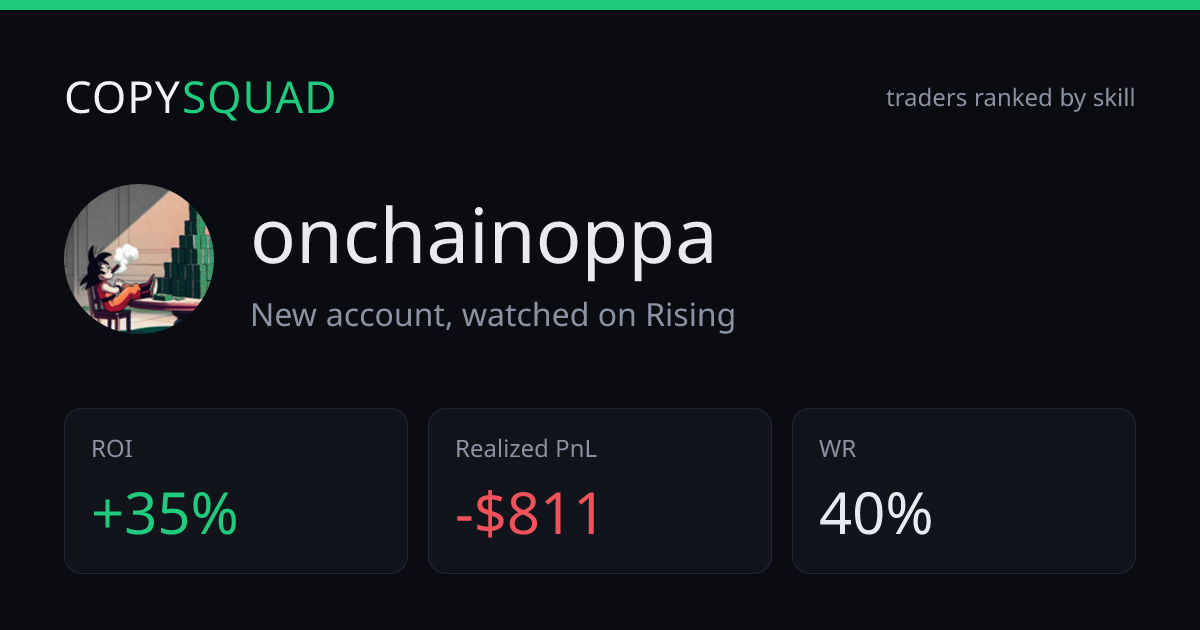The width and height of the screenshot is (1200, 630).
Task: Click the word Rising in subtitle
Action: [x=690, y=315]
